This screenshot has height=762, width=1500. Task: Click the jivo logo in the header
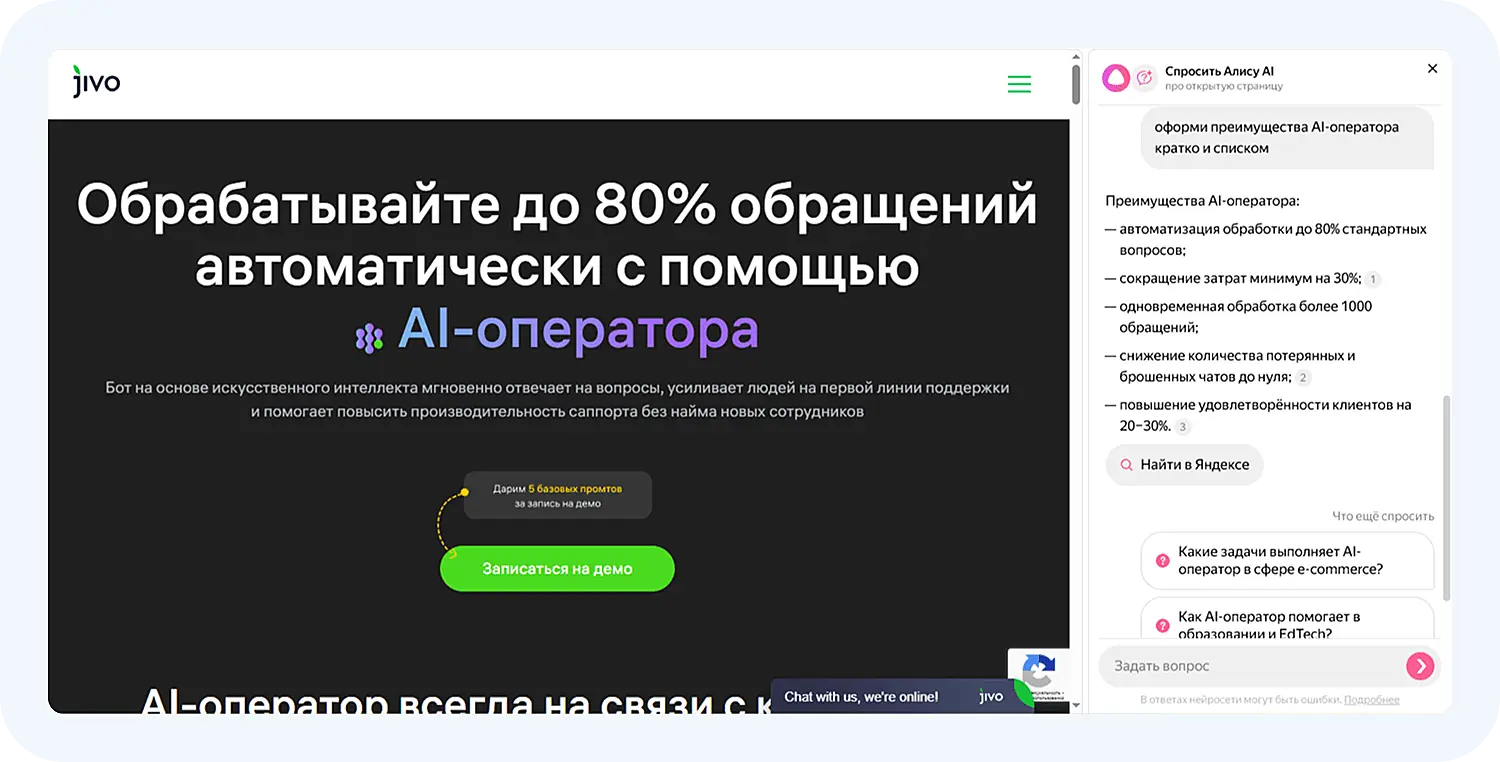96,83
